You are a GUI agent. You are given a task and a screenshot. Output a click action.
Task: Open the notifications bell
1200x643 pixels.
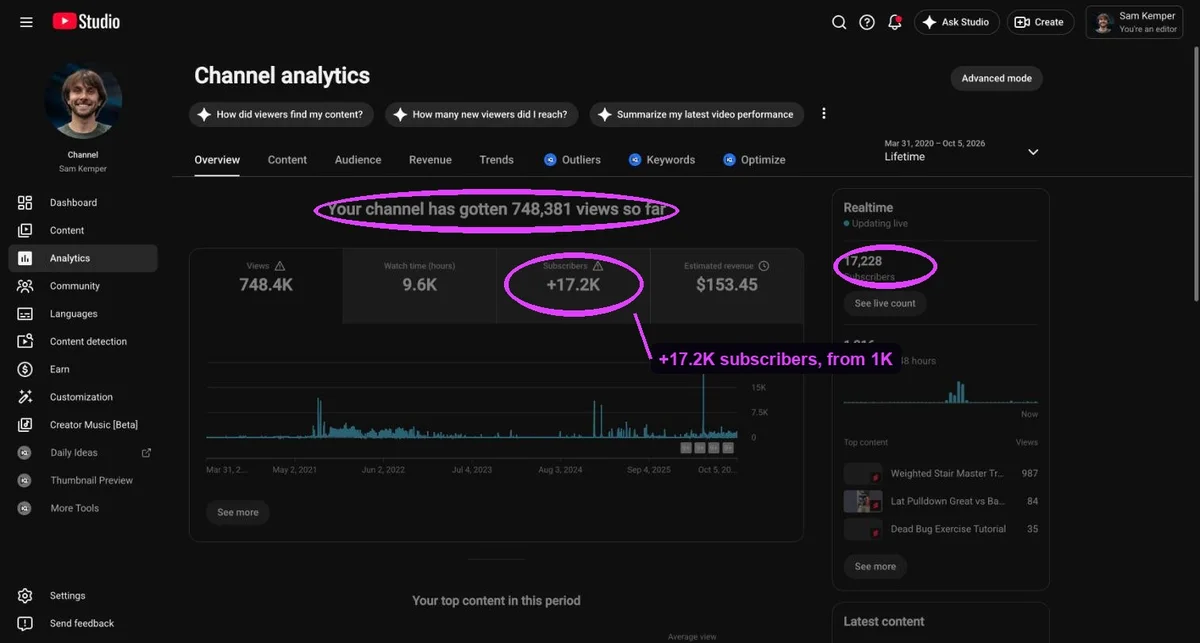tap(895, 22)
